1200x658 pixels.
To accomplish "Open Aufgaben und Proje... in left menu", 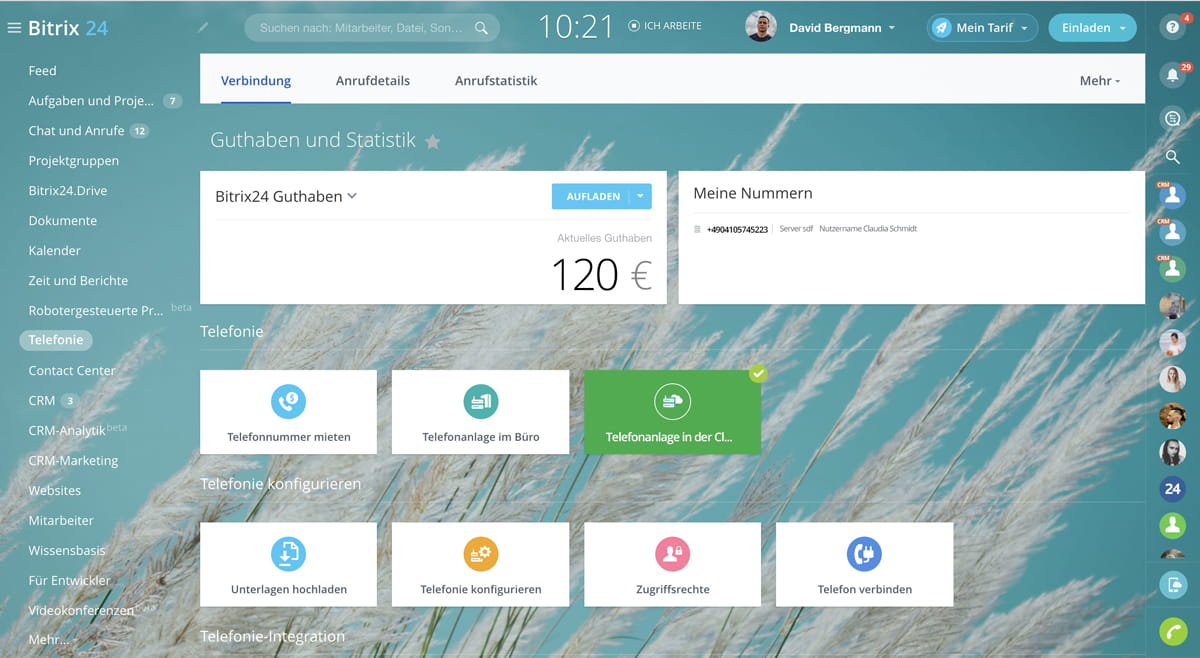I will (92, 101).
